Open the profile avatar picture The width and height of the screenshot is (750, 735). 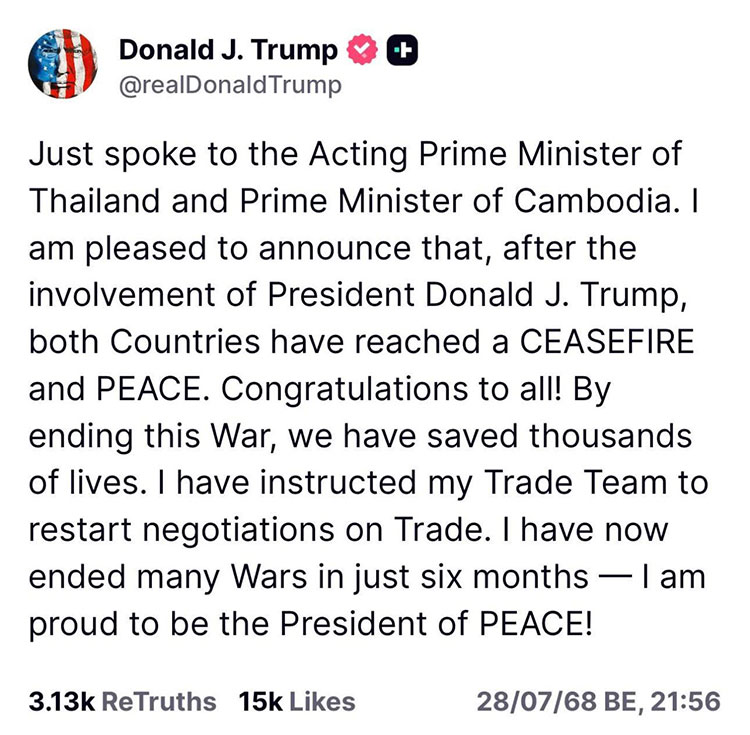pos(67,64)
